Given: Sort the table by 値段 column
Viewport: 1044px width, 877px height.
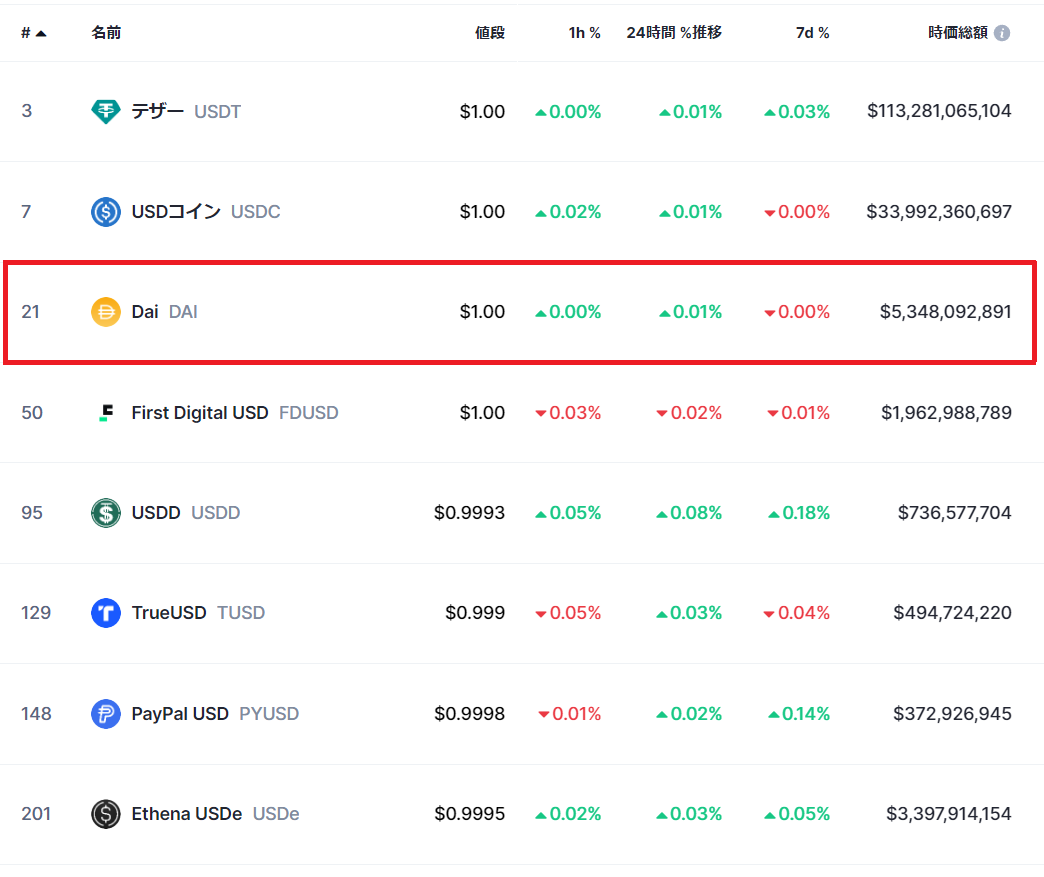Looking at the screenshot, I should 490,32.
